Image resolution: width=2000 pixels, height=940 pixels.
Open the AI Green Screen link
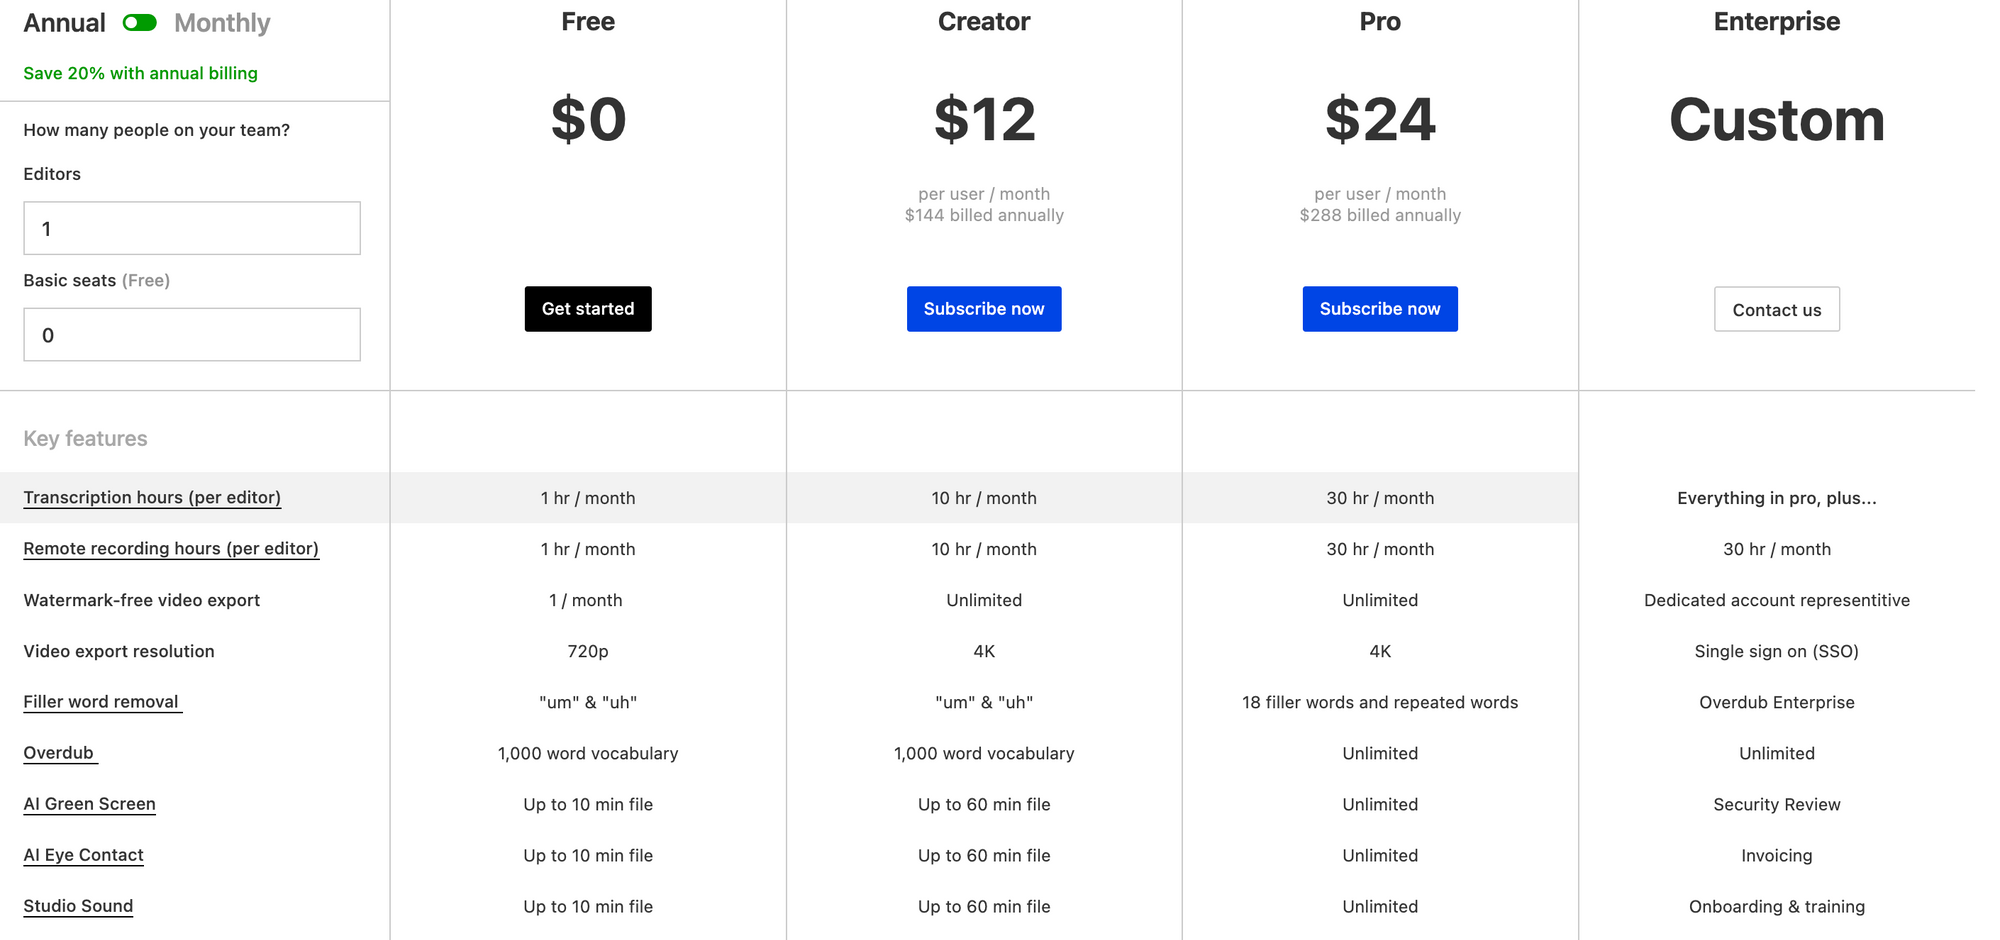coord(89,804)
